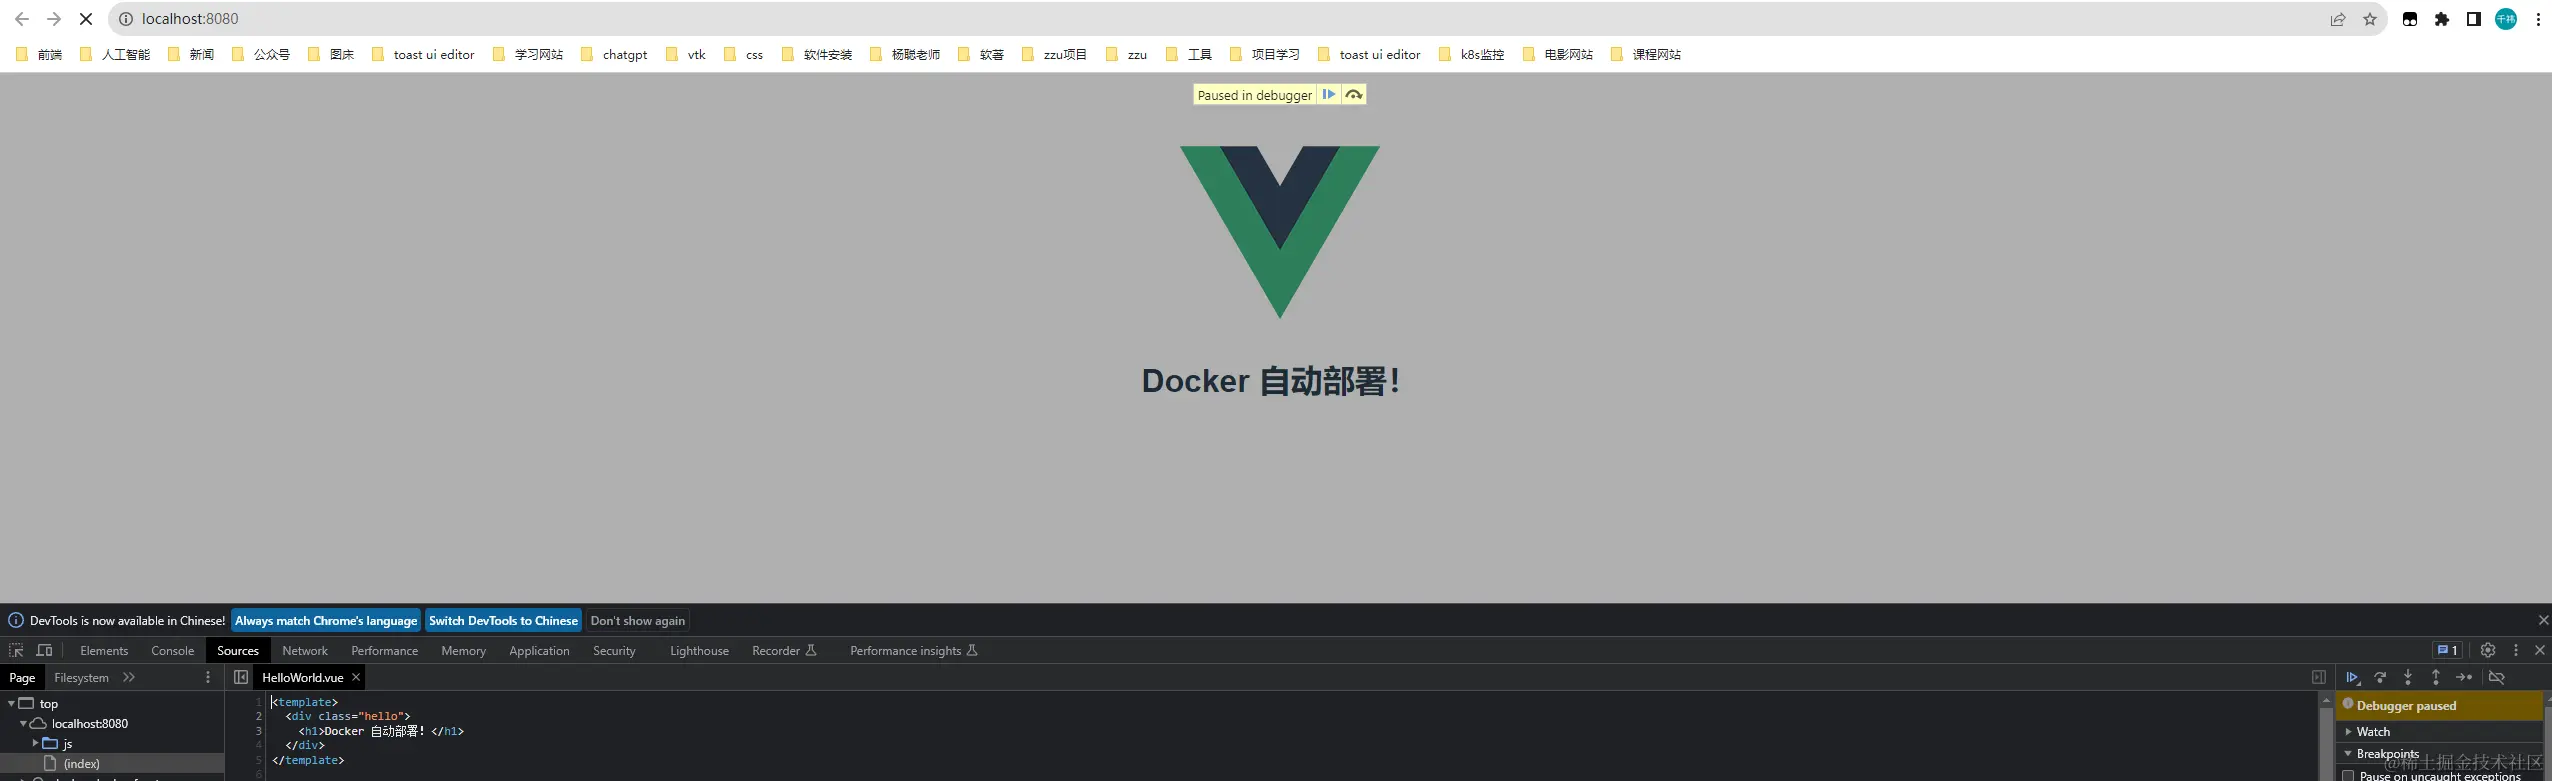Screen dimensions: 2552x781
Task: Resume script execution in page overlay
Action: [x=1328, y=94]
